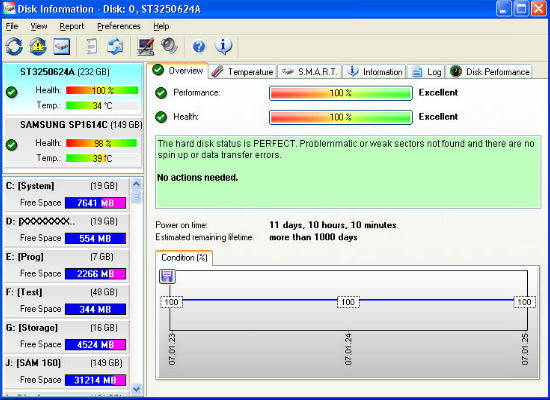Click the refresh arrows toolbar icon
This screenshot has width=550, height=400.
(14, 46)
